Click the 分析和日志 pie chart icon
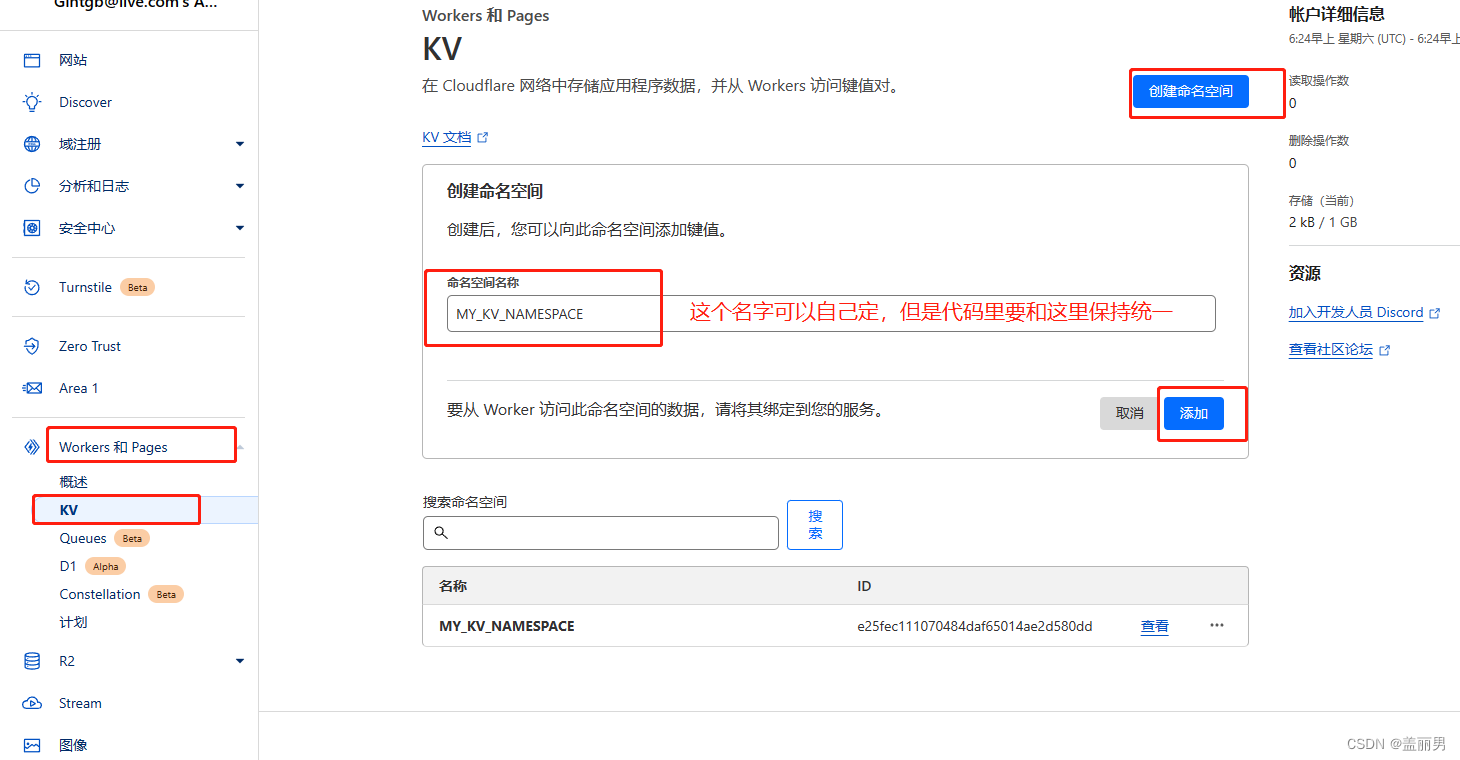The image size is (1460, 760). click(x=32, y=186)
